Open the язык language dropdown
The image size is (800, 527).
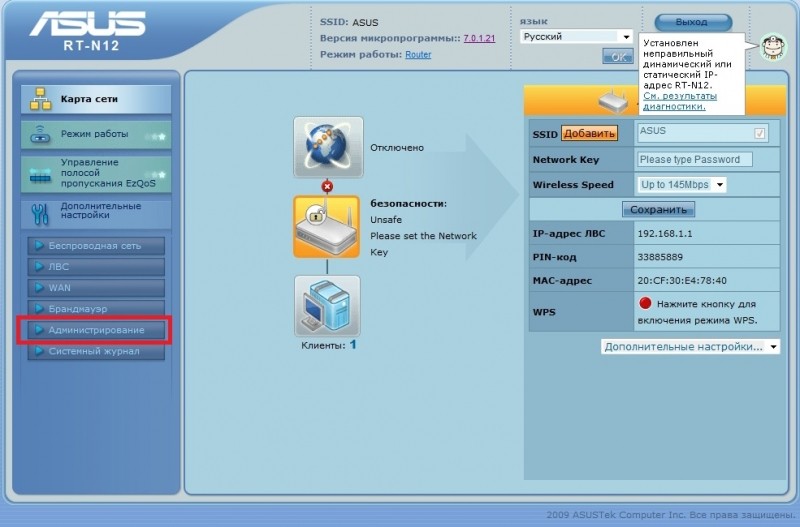[577, 37]
